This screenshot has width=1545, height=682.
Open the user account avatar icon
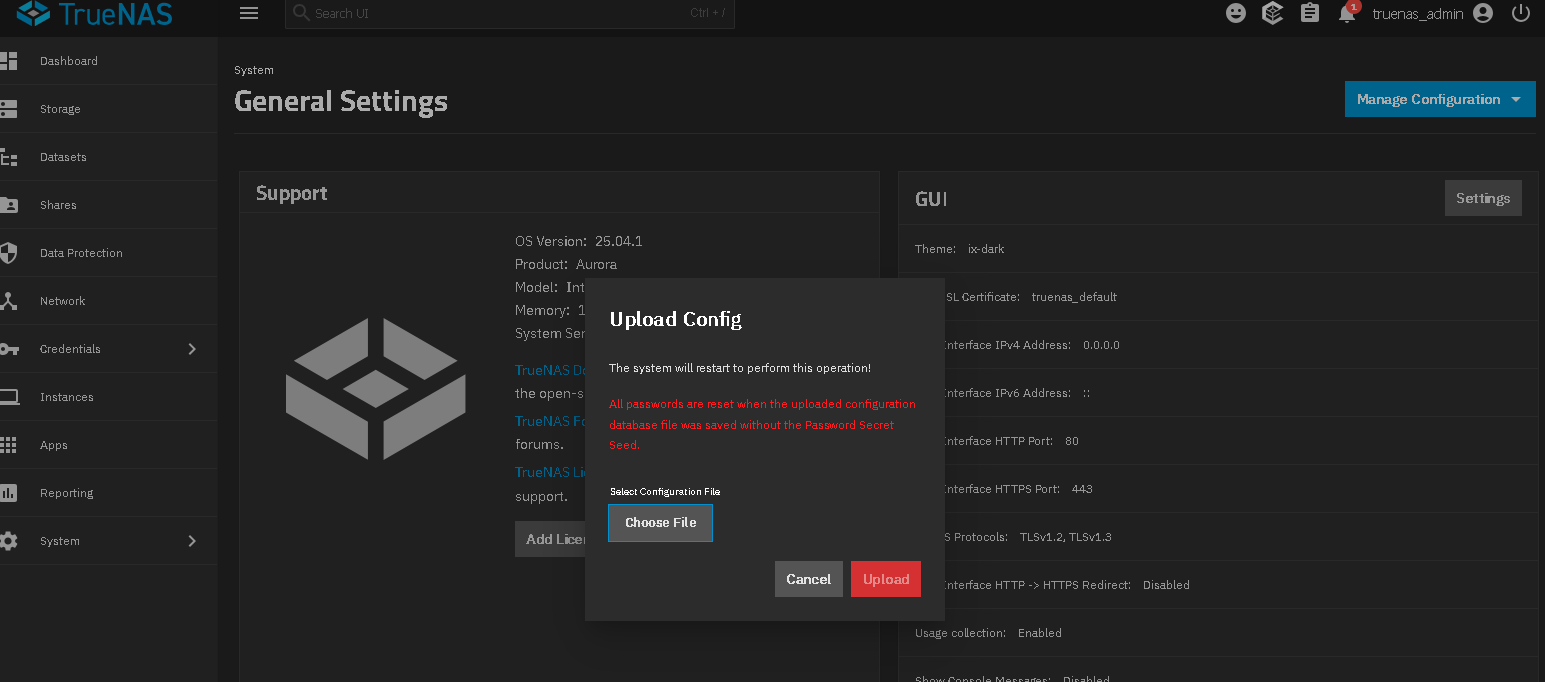[x=1483, y=14]
